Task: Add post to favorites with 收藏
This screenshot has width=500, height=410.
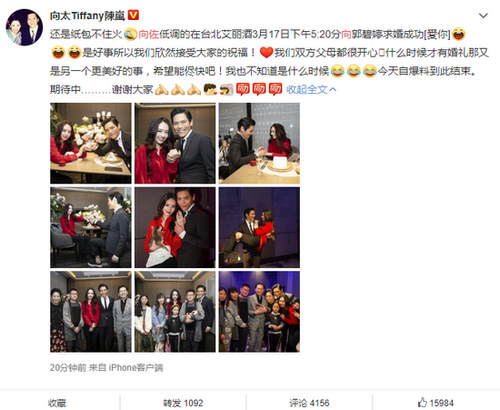Action: point(57,403)
